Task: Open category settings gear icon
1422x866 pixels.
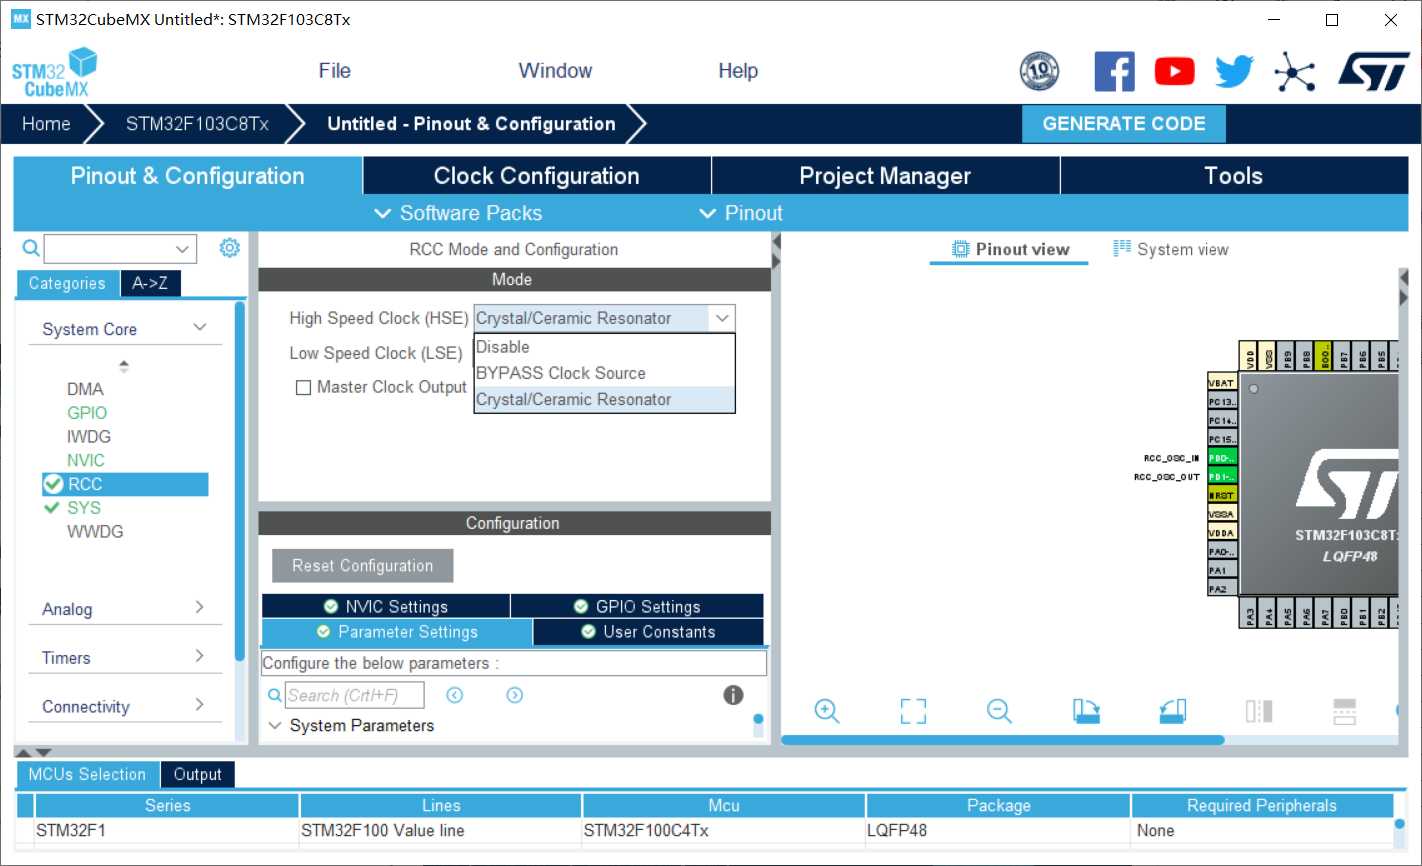Action: pos(229,248)
